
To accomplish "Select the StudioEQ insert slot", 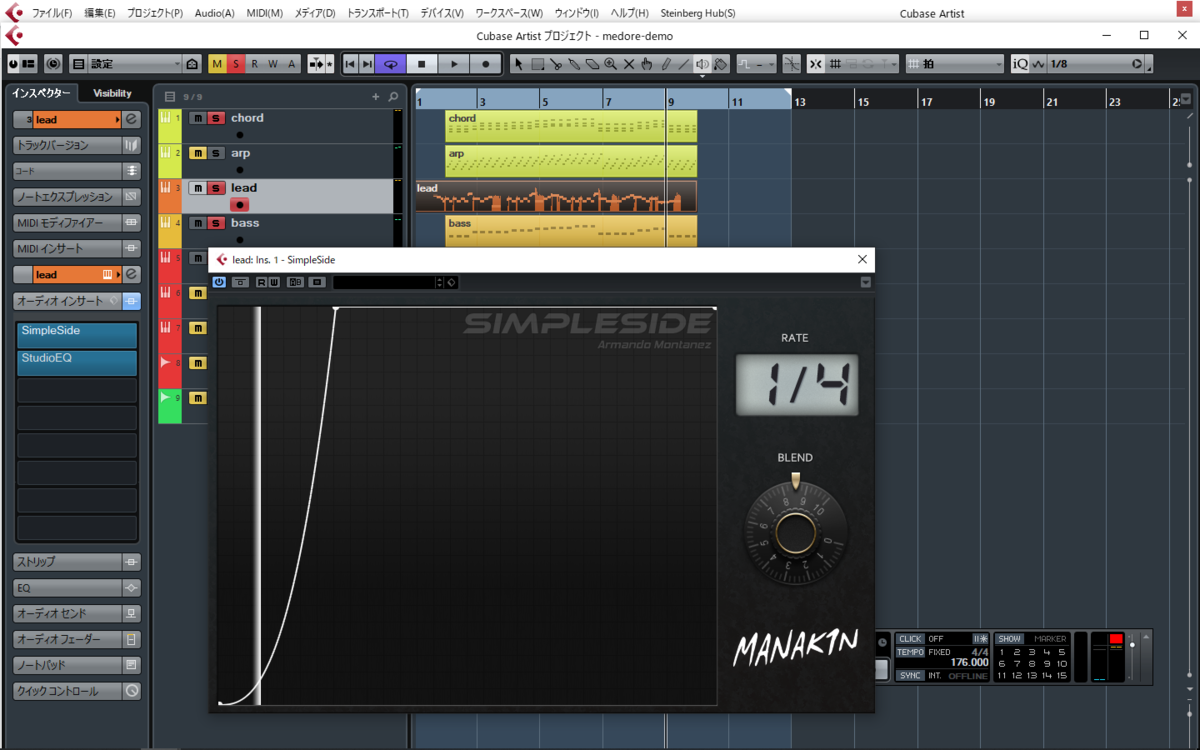I will point(77,362).
